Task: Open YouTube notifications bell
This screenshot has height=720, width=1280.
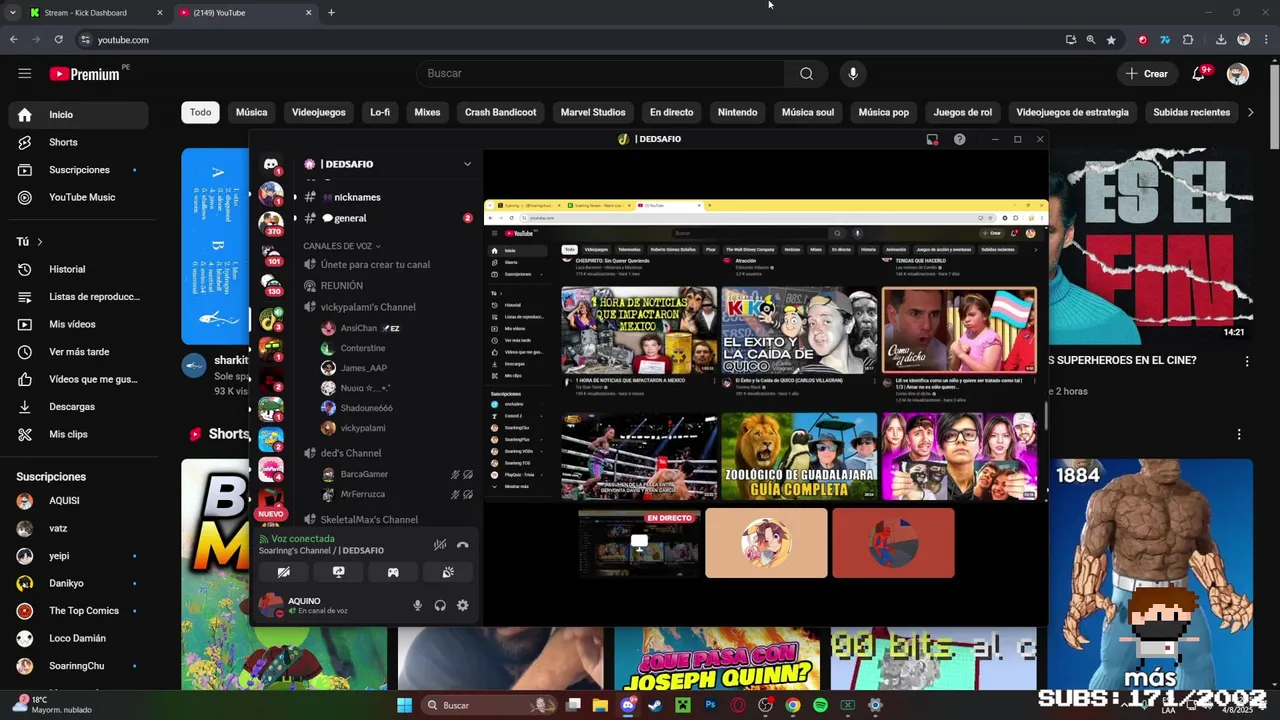Action: [1199, 73]
